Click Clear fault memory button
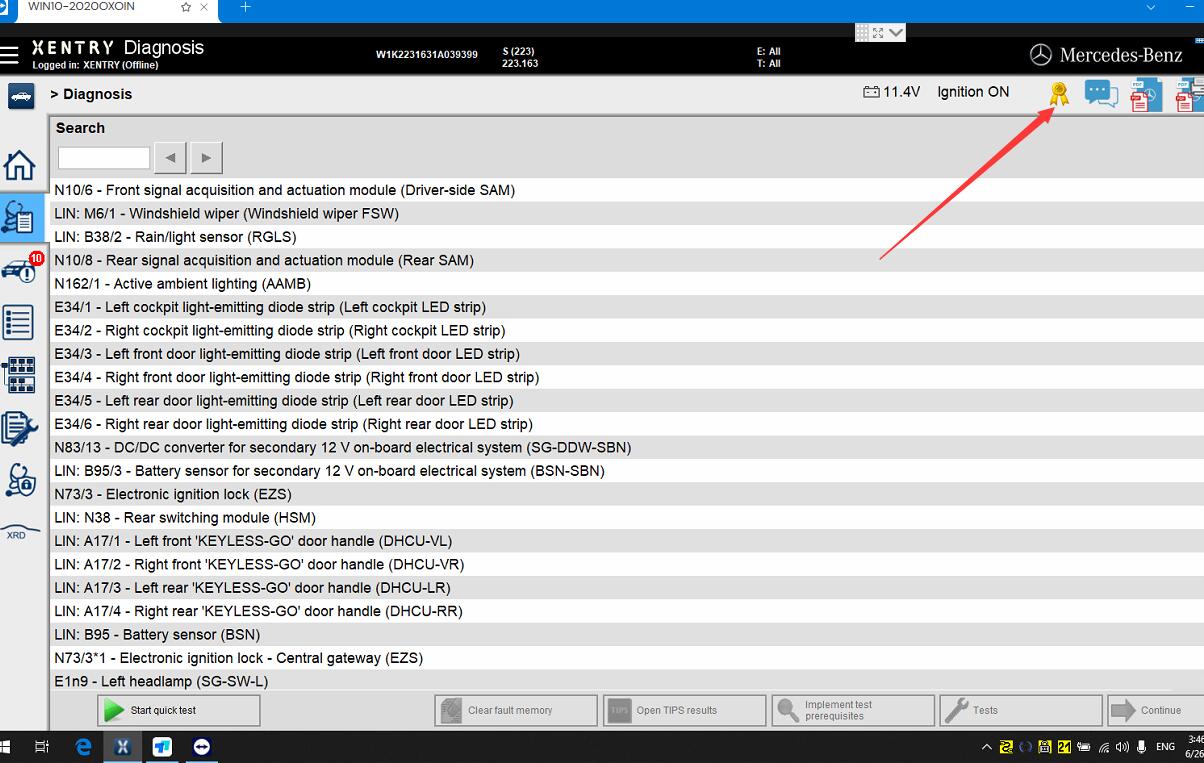 (x=516, y=710)
